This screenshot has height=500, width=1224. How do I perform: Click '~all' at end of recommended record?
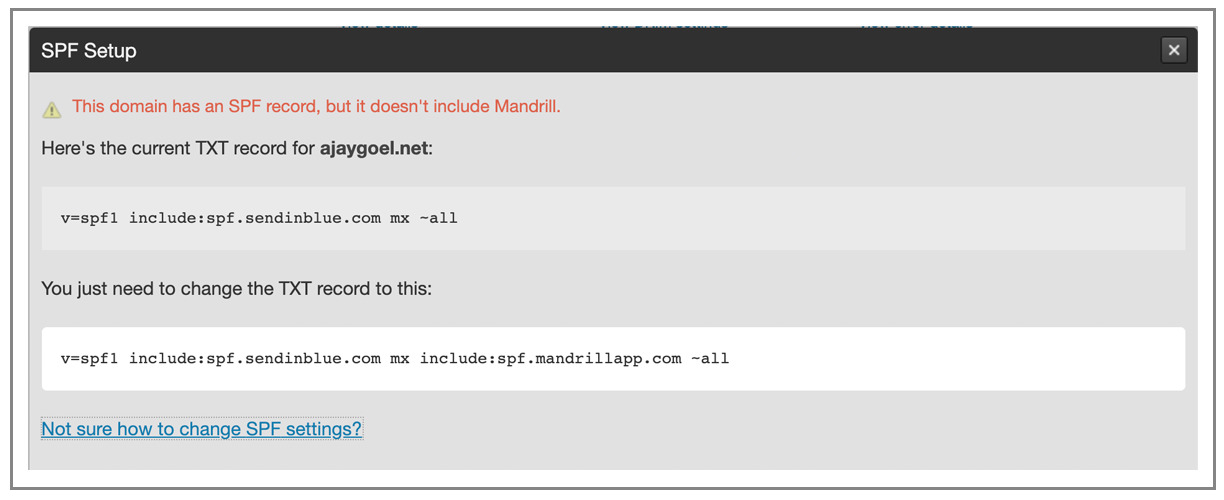pyautogui.click(x=710, y=358)
